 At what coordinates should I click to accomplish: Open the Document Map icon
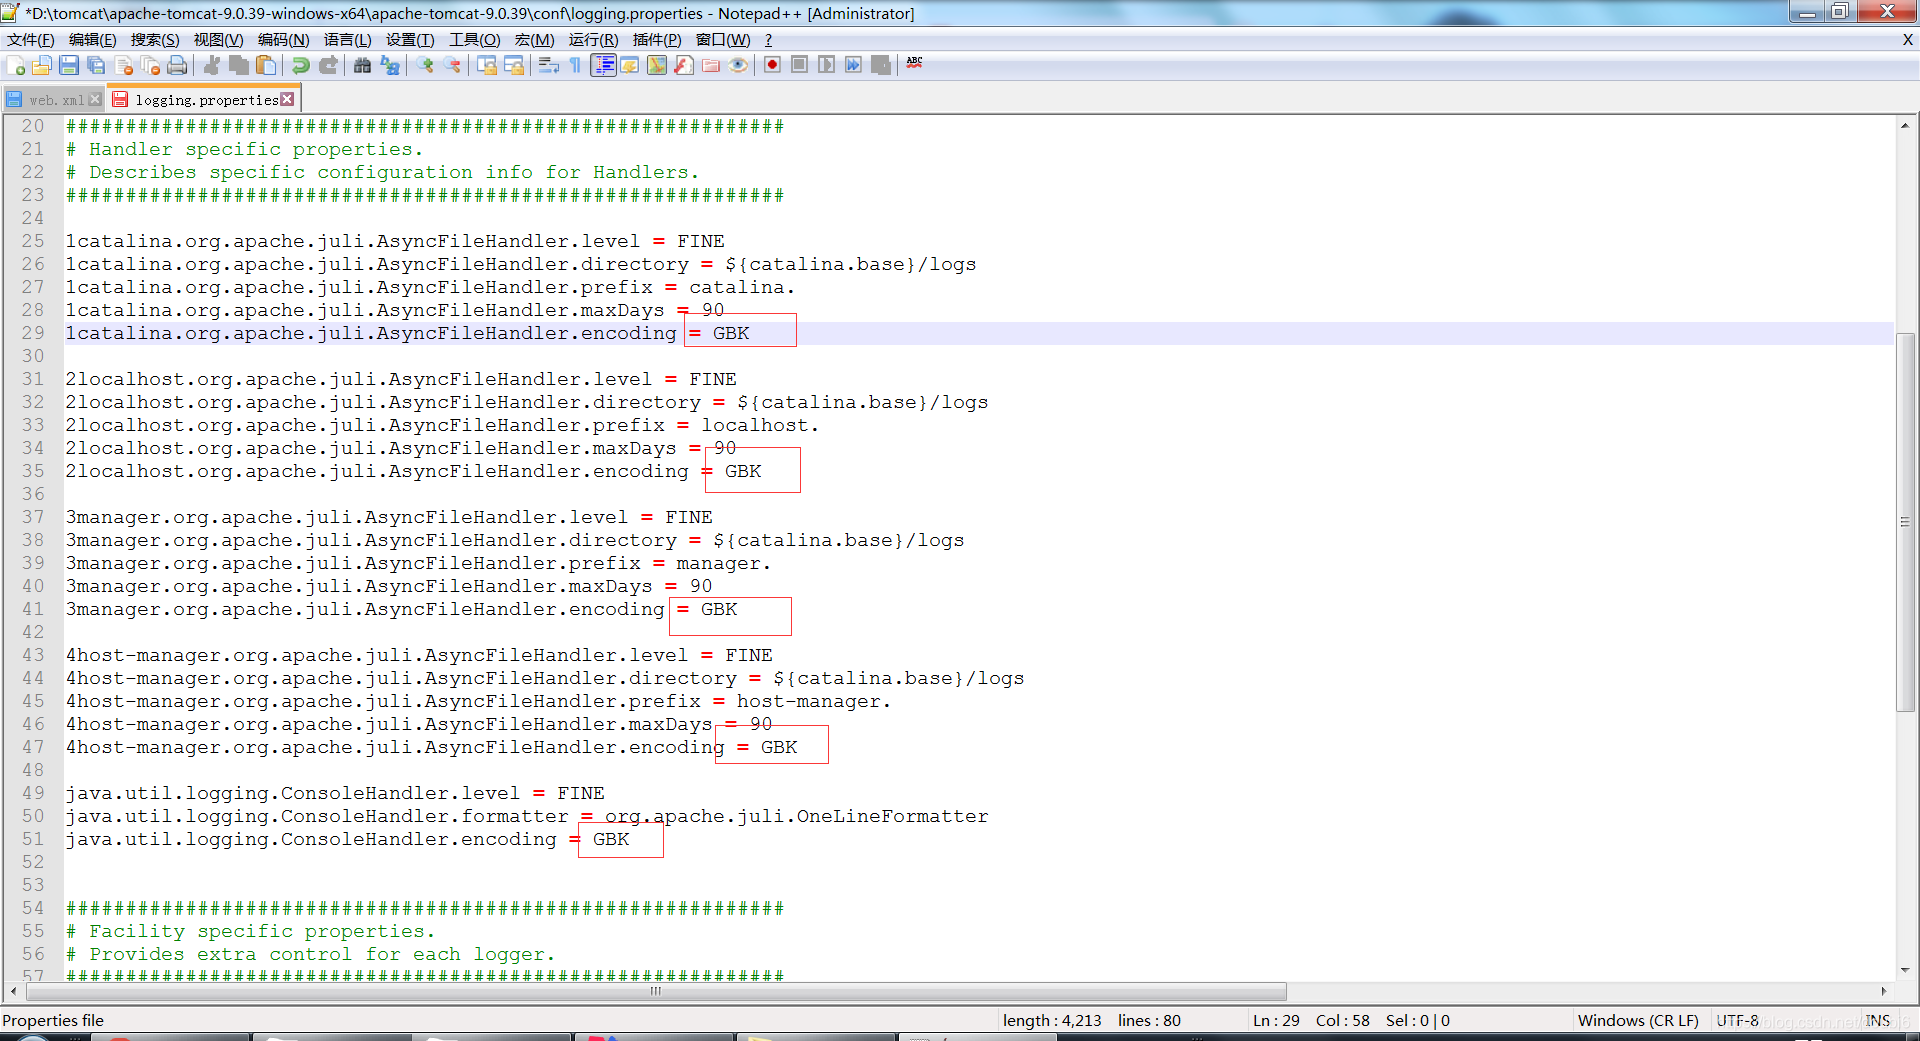[x=657, y=66]
